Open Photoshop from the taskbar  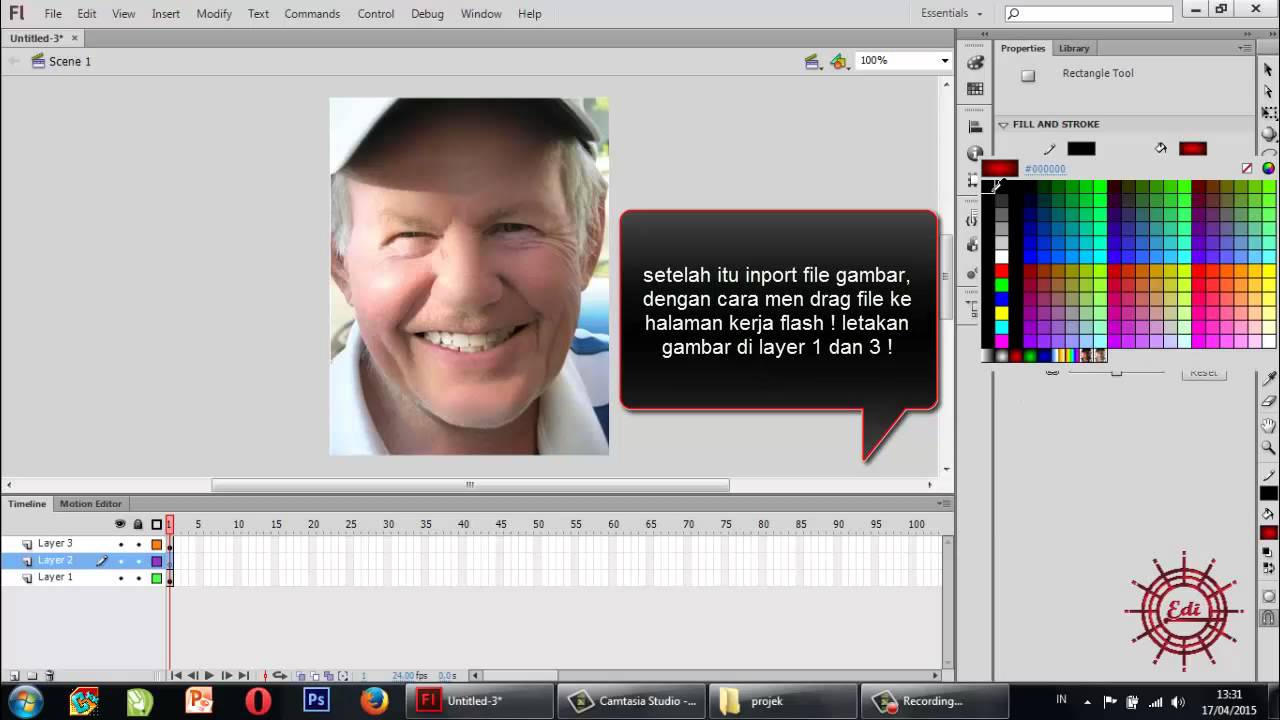pos(316,701)
